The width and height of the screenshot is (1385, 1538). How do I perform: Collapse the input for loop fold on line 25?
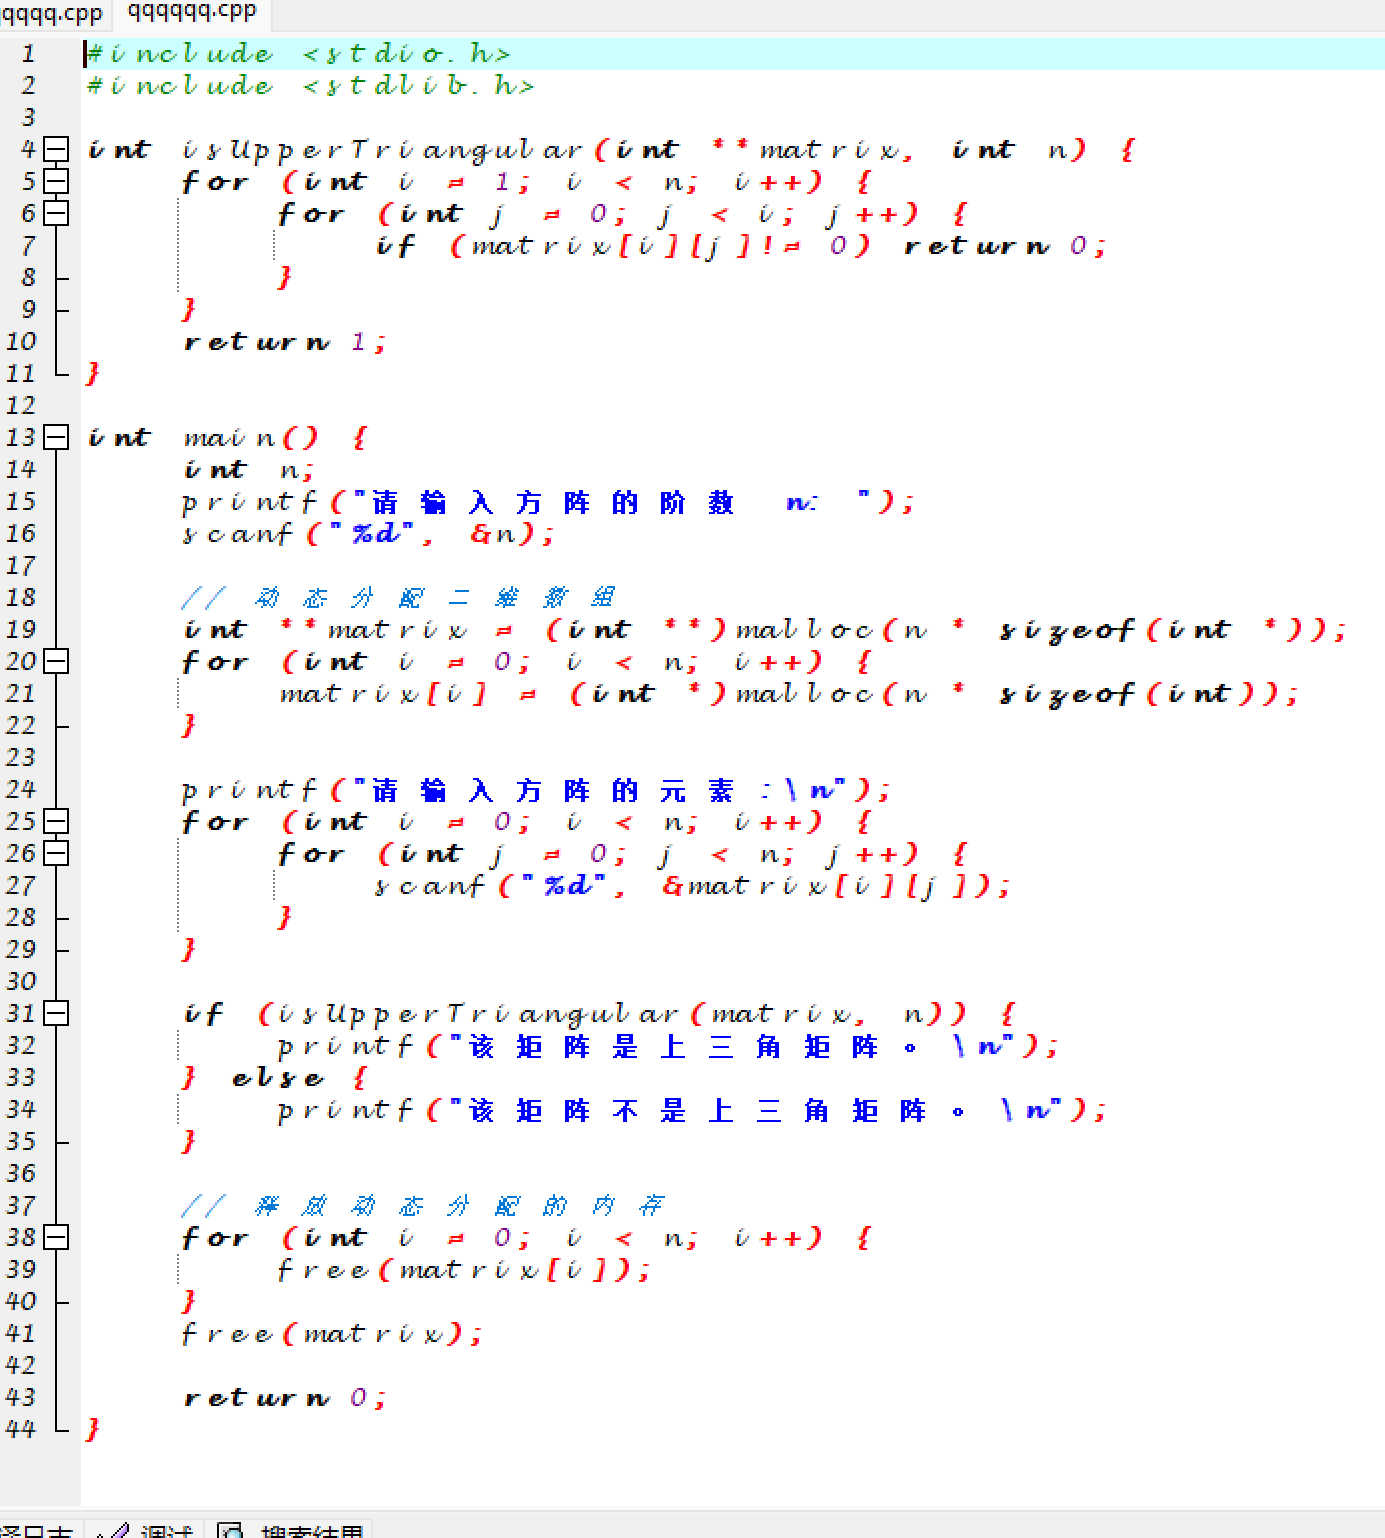pyautogui.click(x=57, y=821)
